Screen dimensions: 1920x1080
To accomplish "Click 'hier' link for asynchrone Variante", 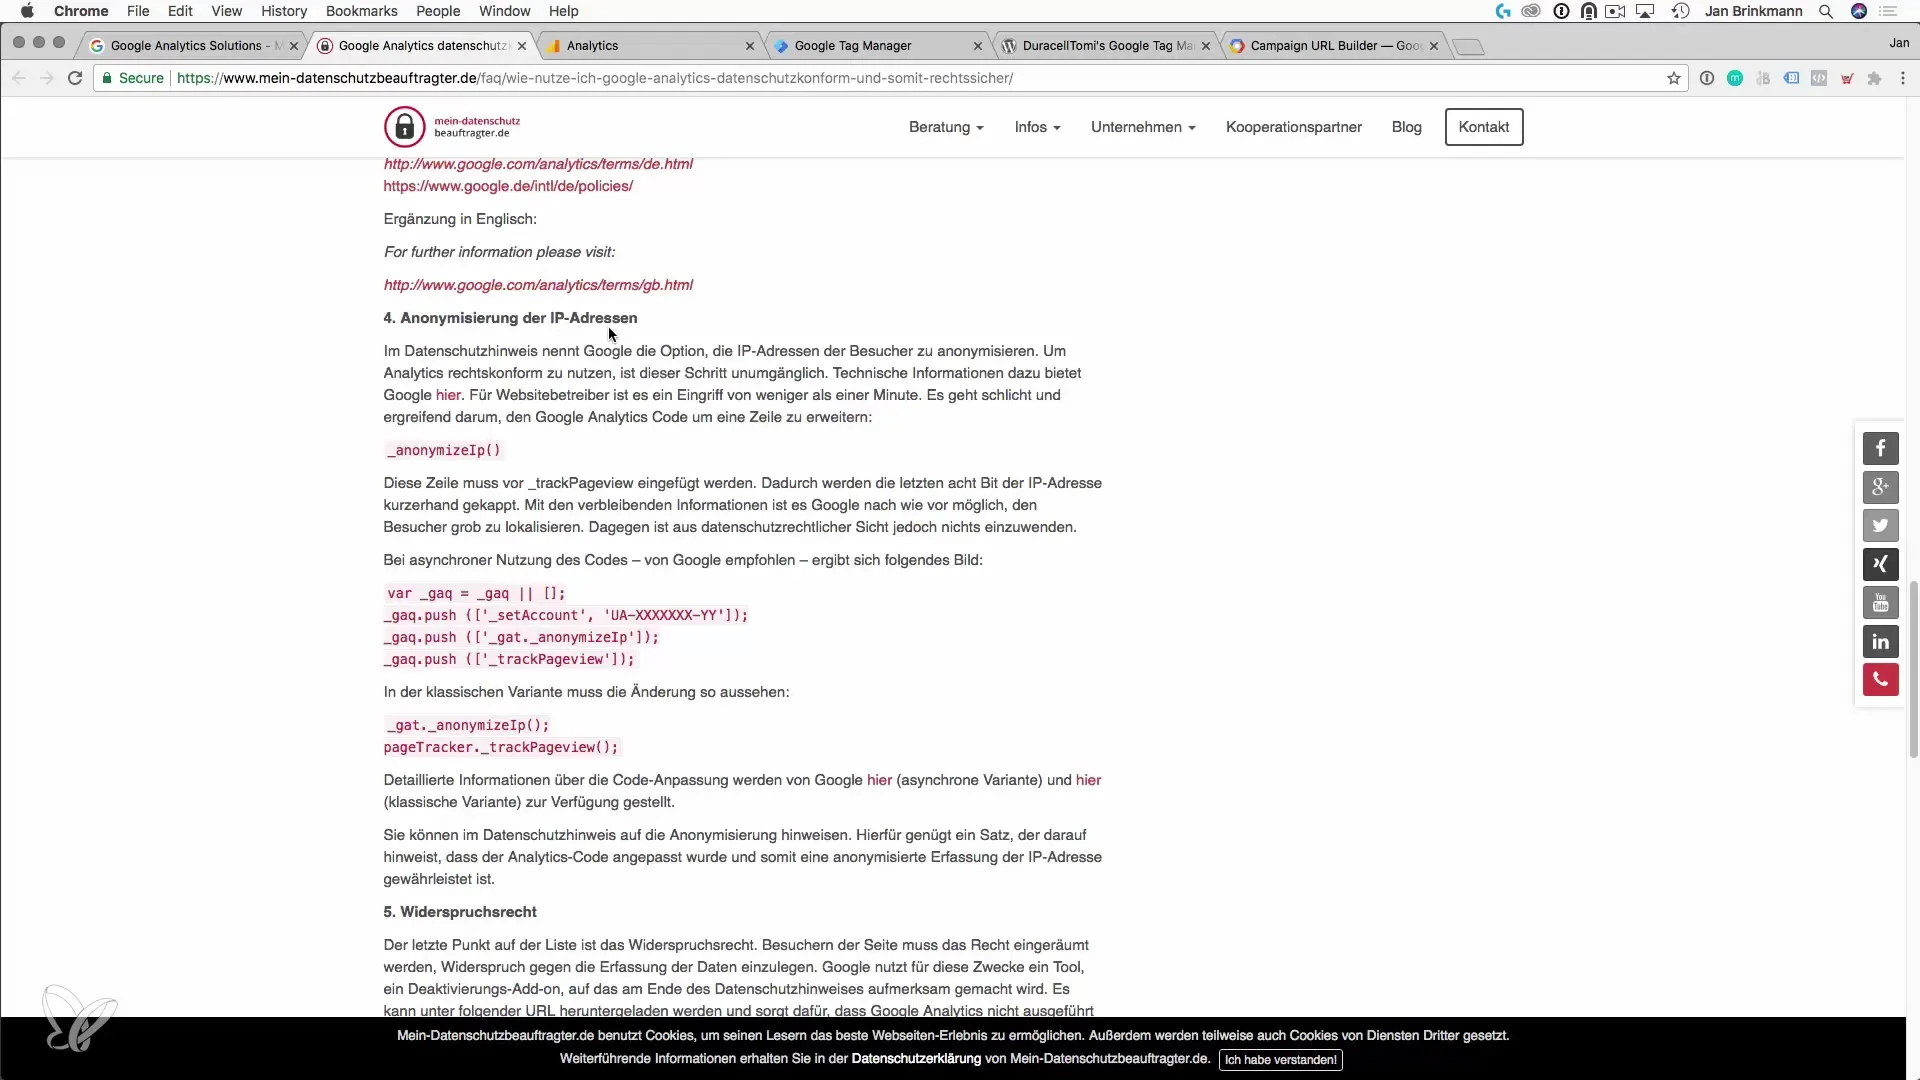I will [x=879, y=780].
